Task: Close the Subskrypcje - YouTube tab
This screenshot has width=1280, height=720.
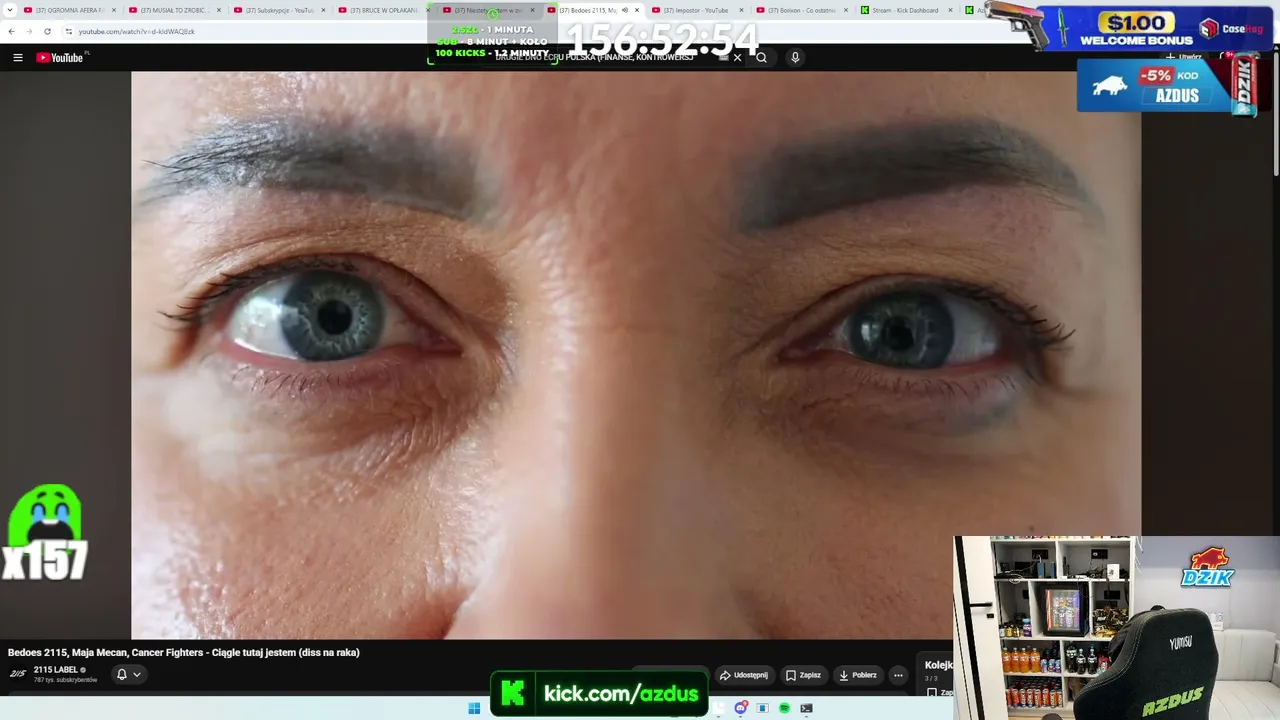Action: click(323, 10)
